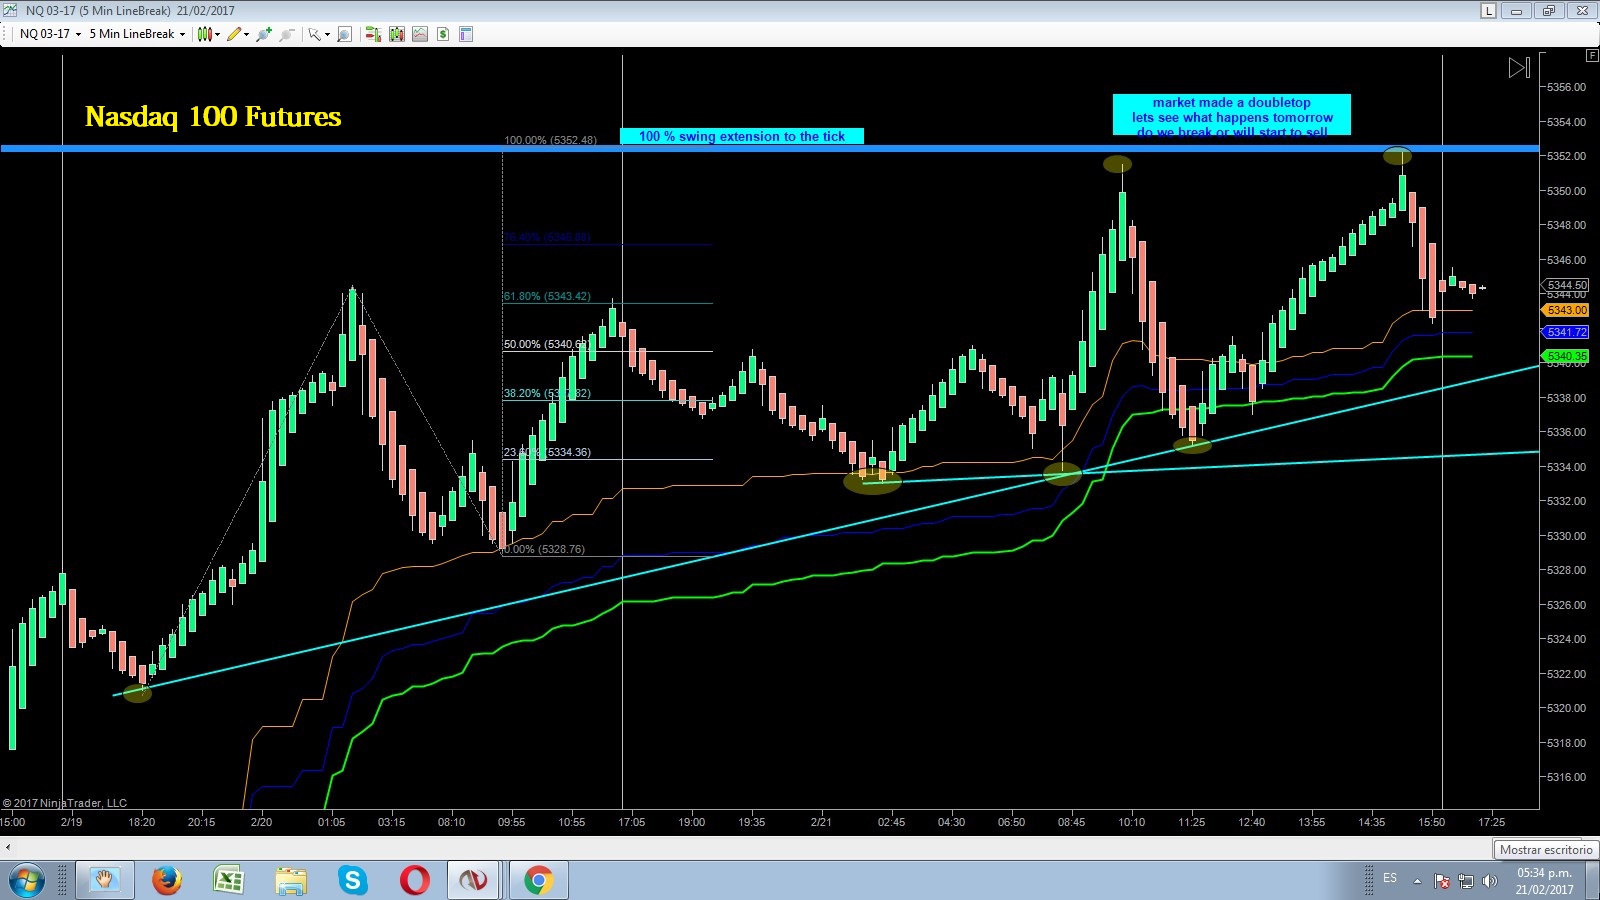Click the blue 5341.72 price marker
This screenshot has height=900, width=1600.
click(1566, 332)
